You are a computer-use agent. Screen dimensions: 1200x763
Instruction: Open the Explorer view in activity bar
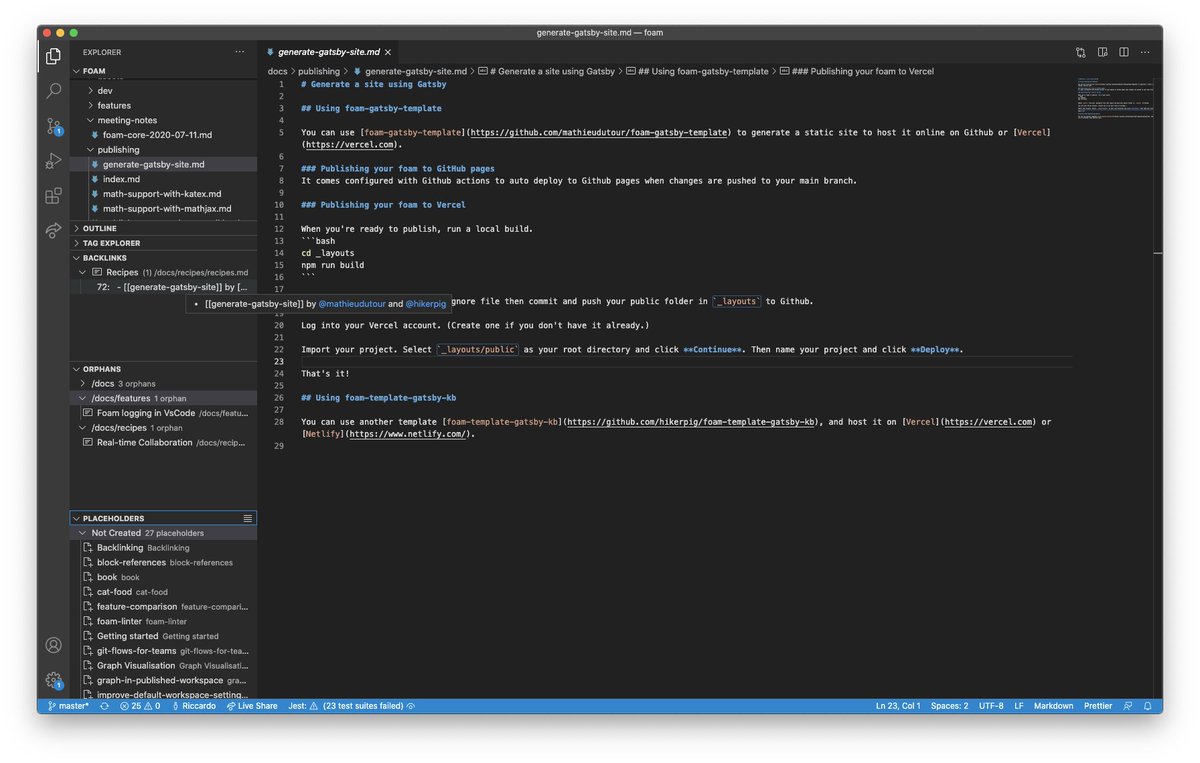[54, 56]
